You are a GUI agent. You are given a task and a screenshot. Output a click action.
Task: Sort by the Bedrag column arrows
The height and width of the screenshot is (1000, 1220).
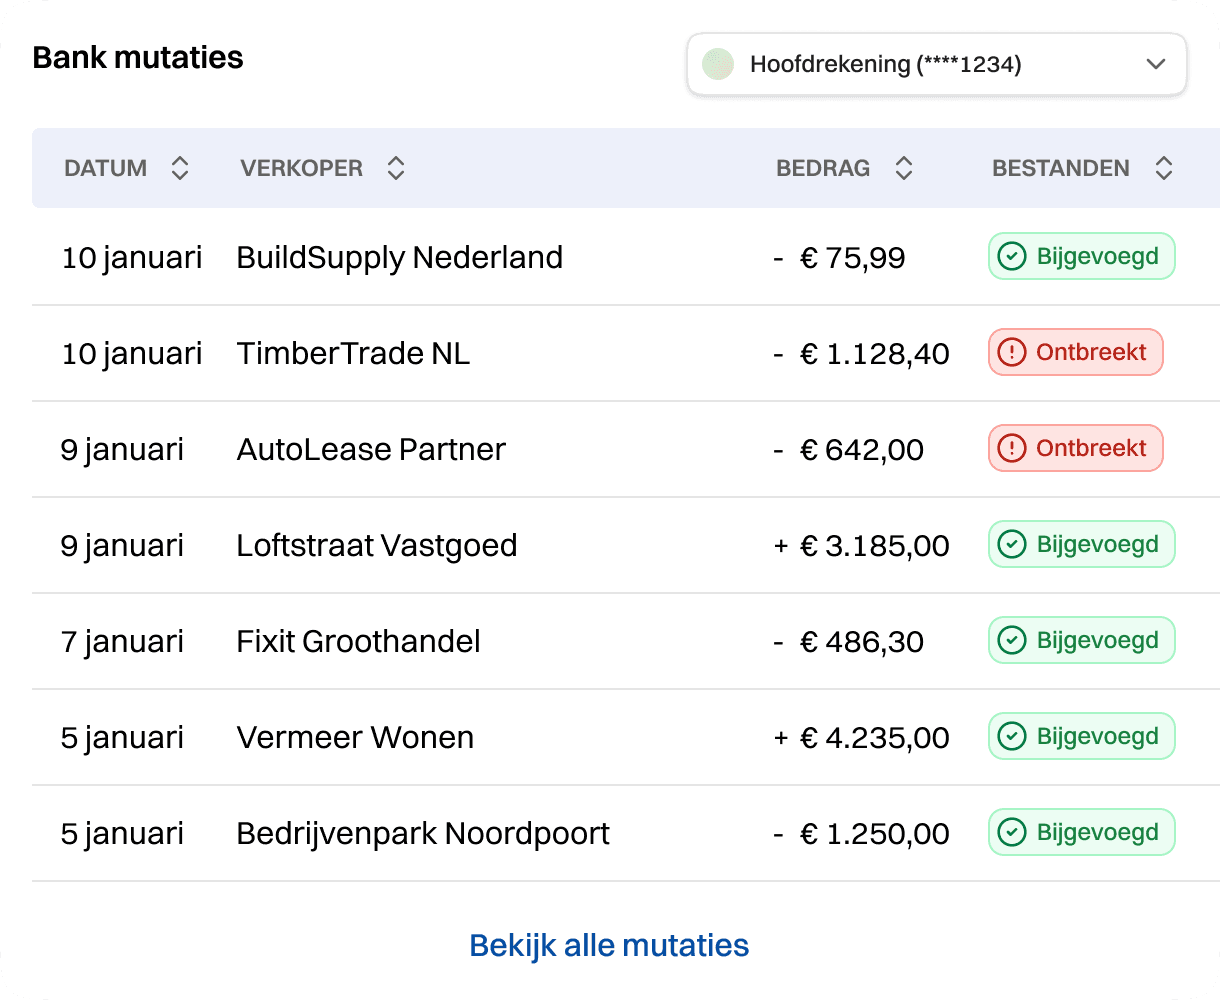click(x=904, y=168)
